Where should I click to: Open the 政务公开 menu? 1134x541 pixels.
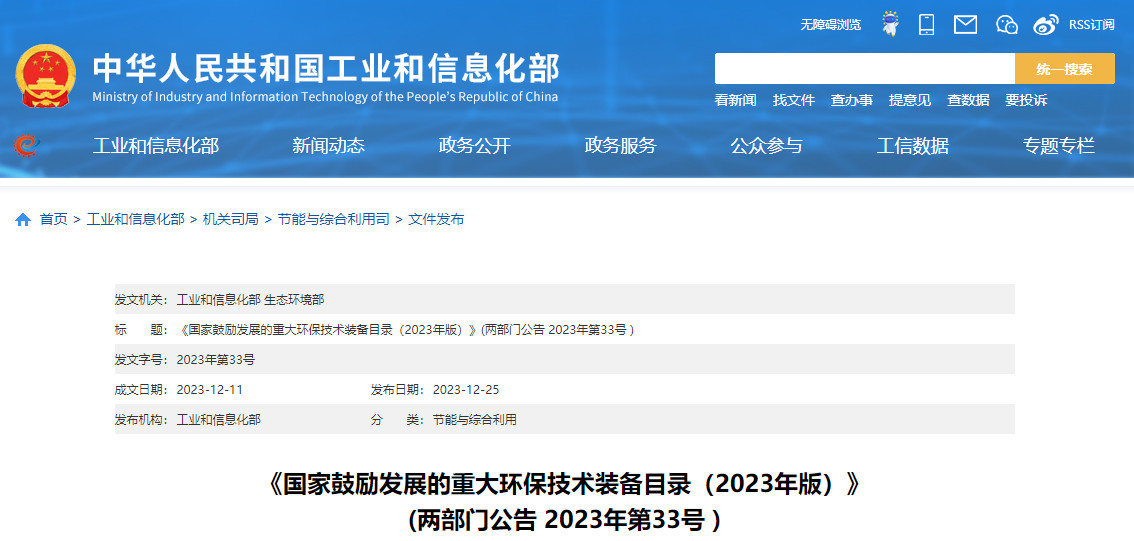474,146
